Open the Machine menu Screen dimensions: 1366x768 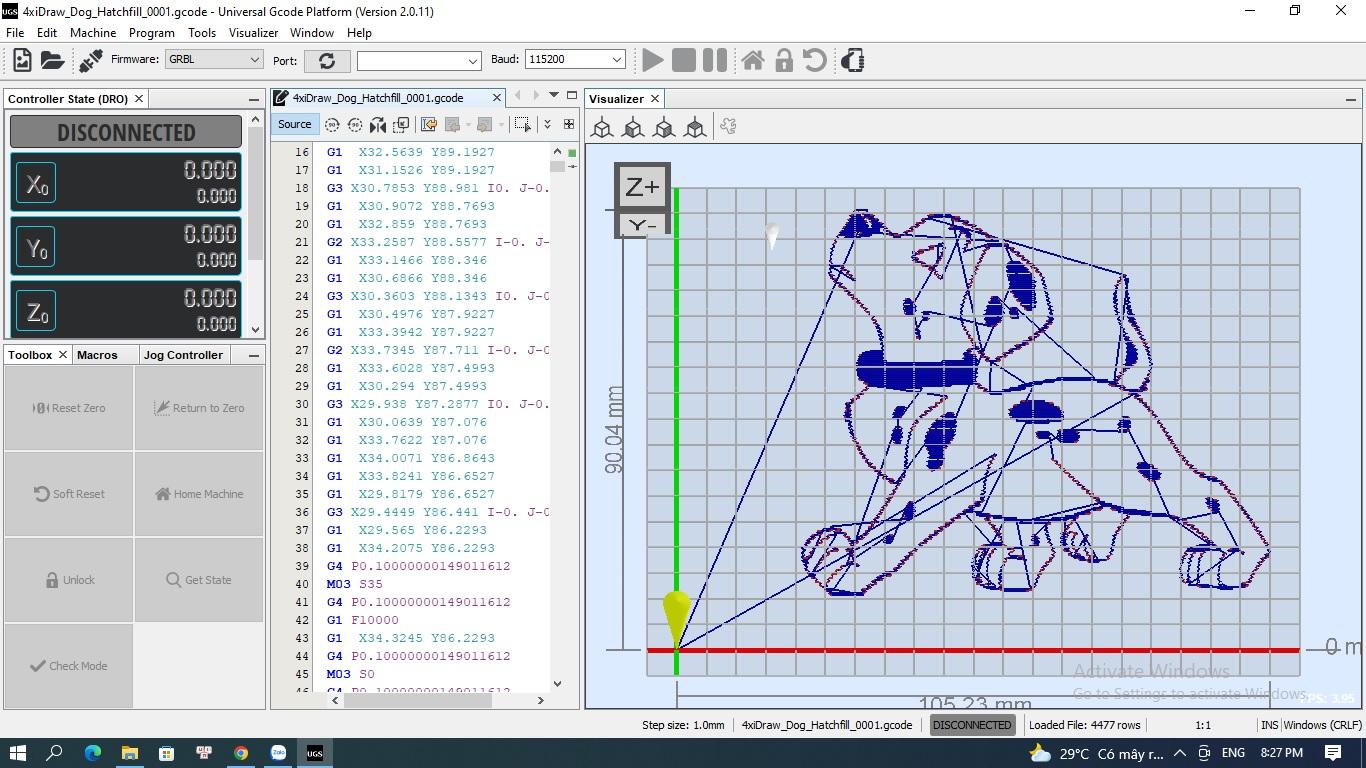coord(93,33)
